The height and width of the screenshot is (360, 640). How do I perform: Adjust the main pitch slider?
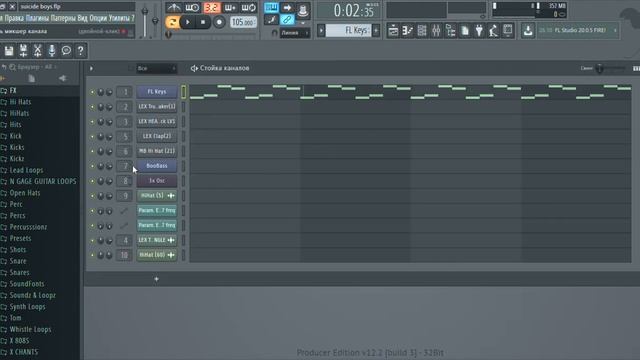pos(155,20)
